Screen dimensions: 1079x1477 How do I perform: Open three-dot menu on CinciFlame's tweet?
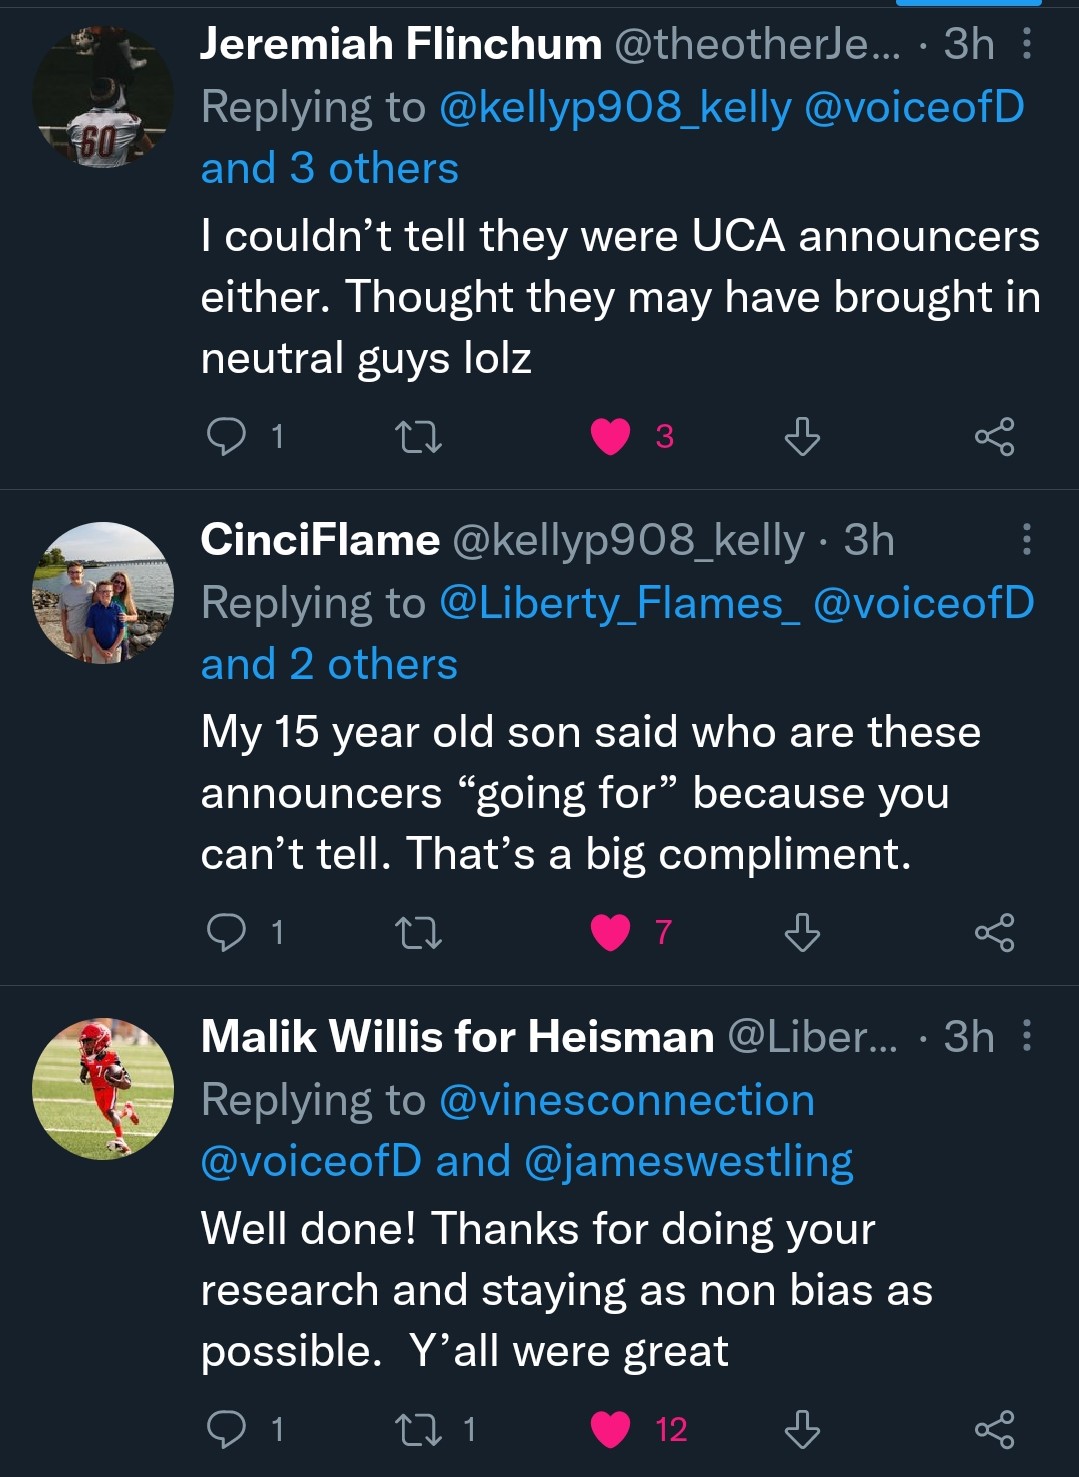tap(1027, 540)
